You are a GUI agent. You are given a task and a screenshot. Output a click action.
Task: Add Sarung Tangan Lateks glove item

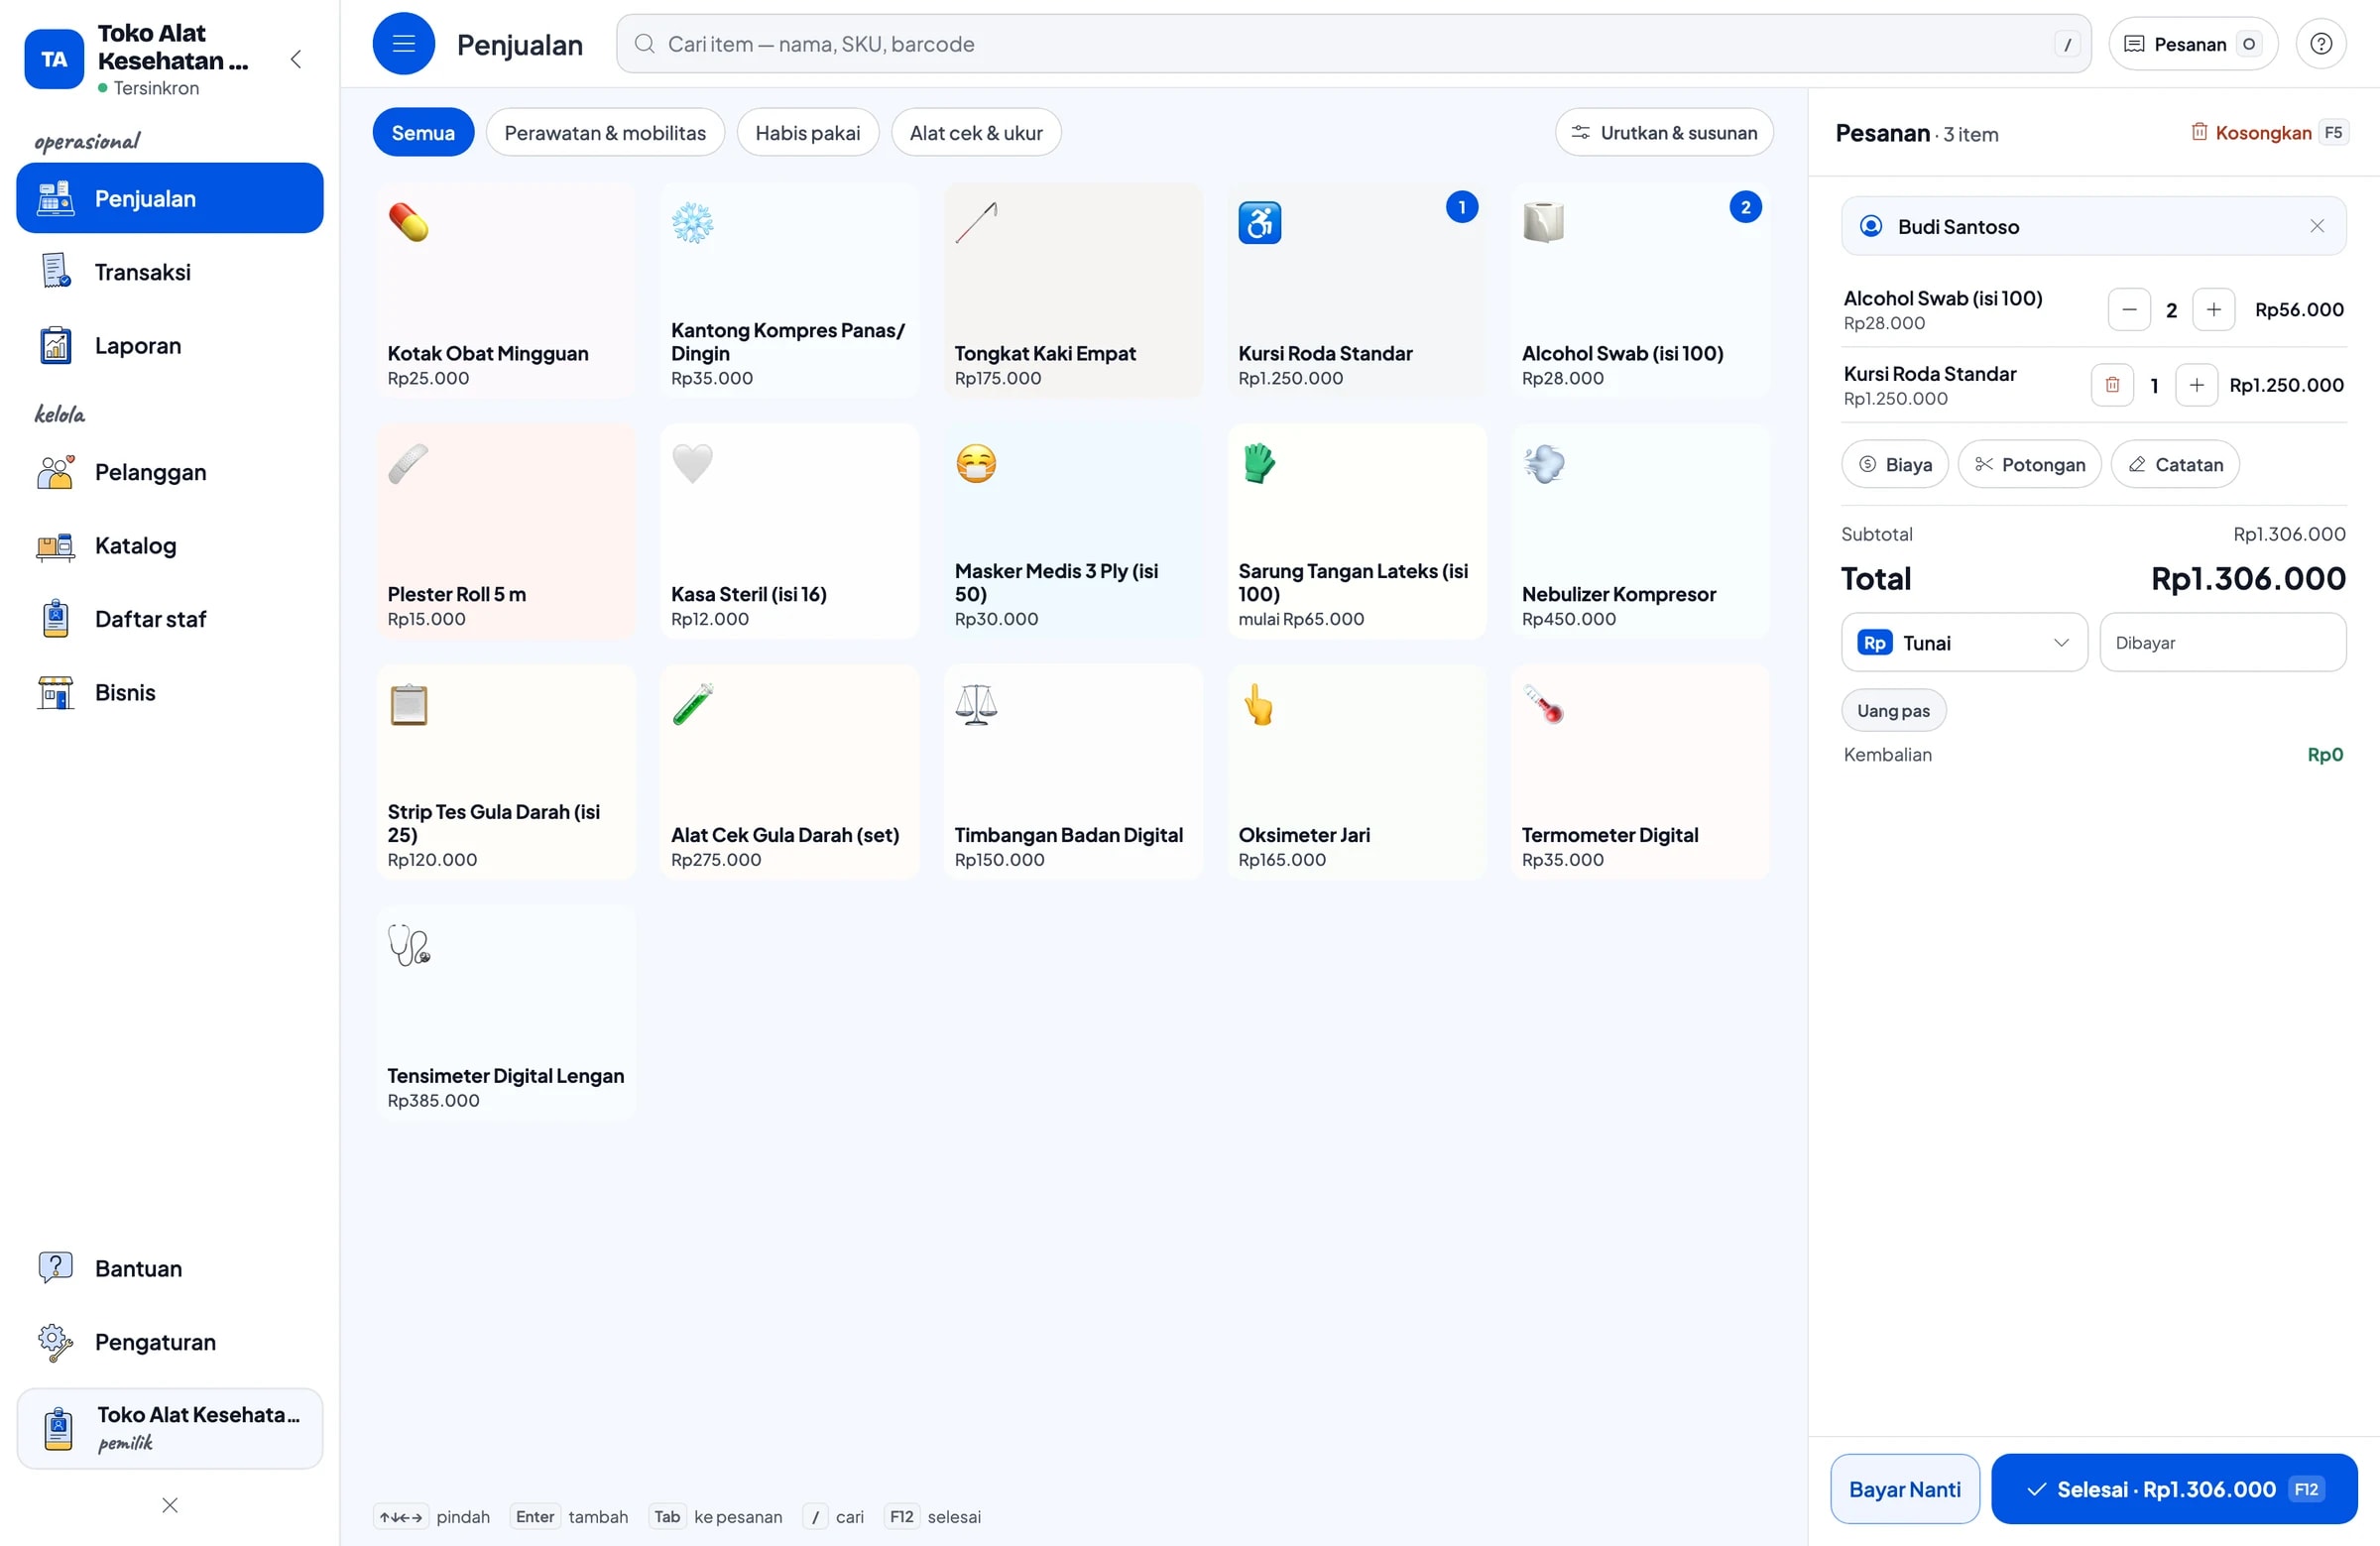click(x=1357, y=531)
